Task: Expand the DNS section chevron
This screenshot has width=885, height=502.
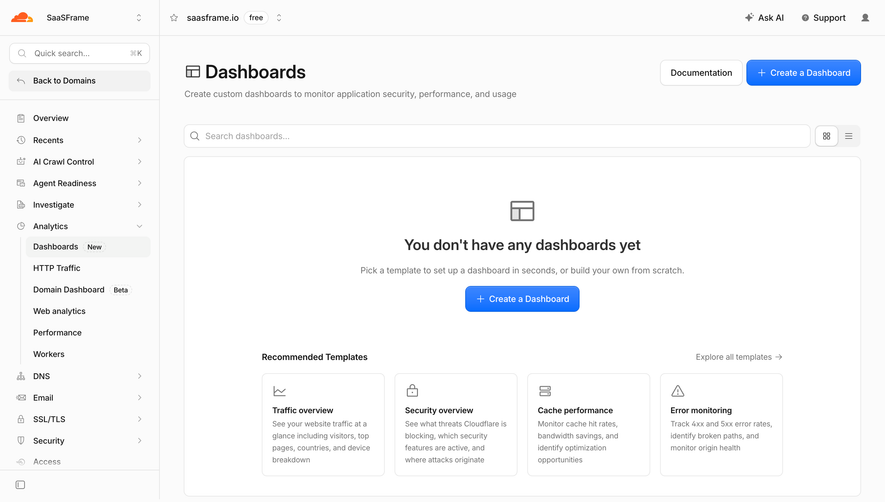Action: click(x=139, y=376)
